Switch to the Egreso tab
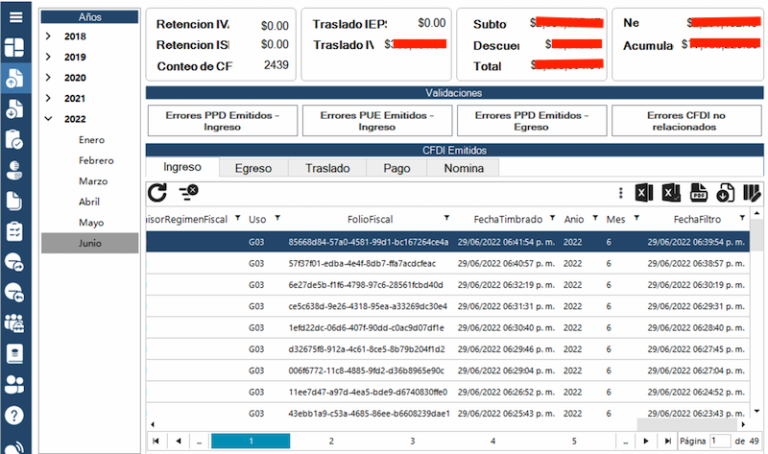Image resolution: width=768 pixels, height=454 pixels. tap(253, 168)
